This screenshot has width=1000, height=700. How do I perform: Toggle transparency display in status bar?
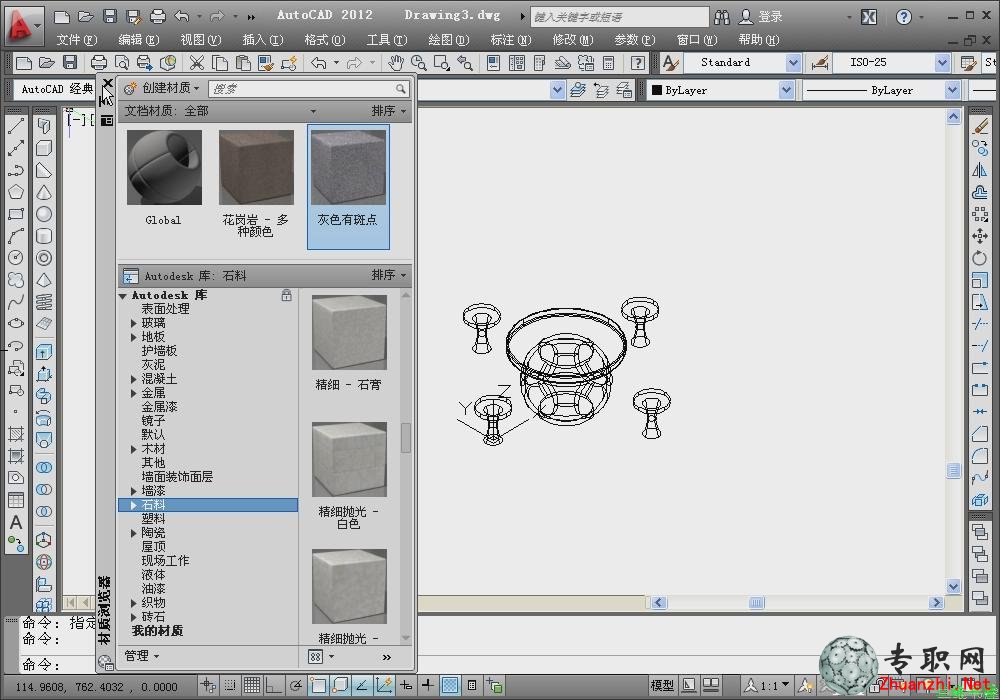(450, 685)
